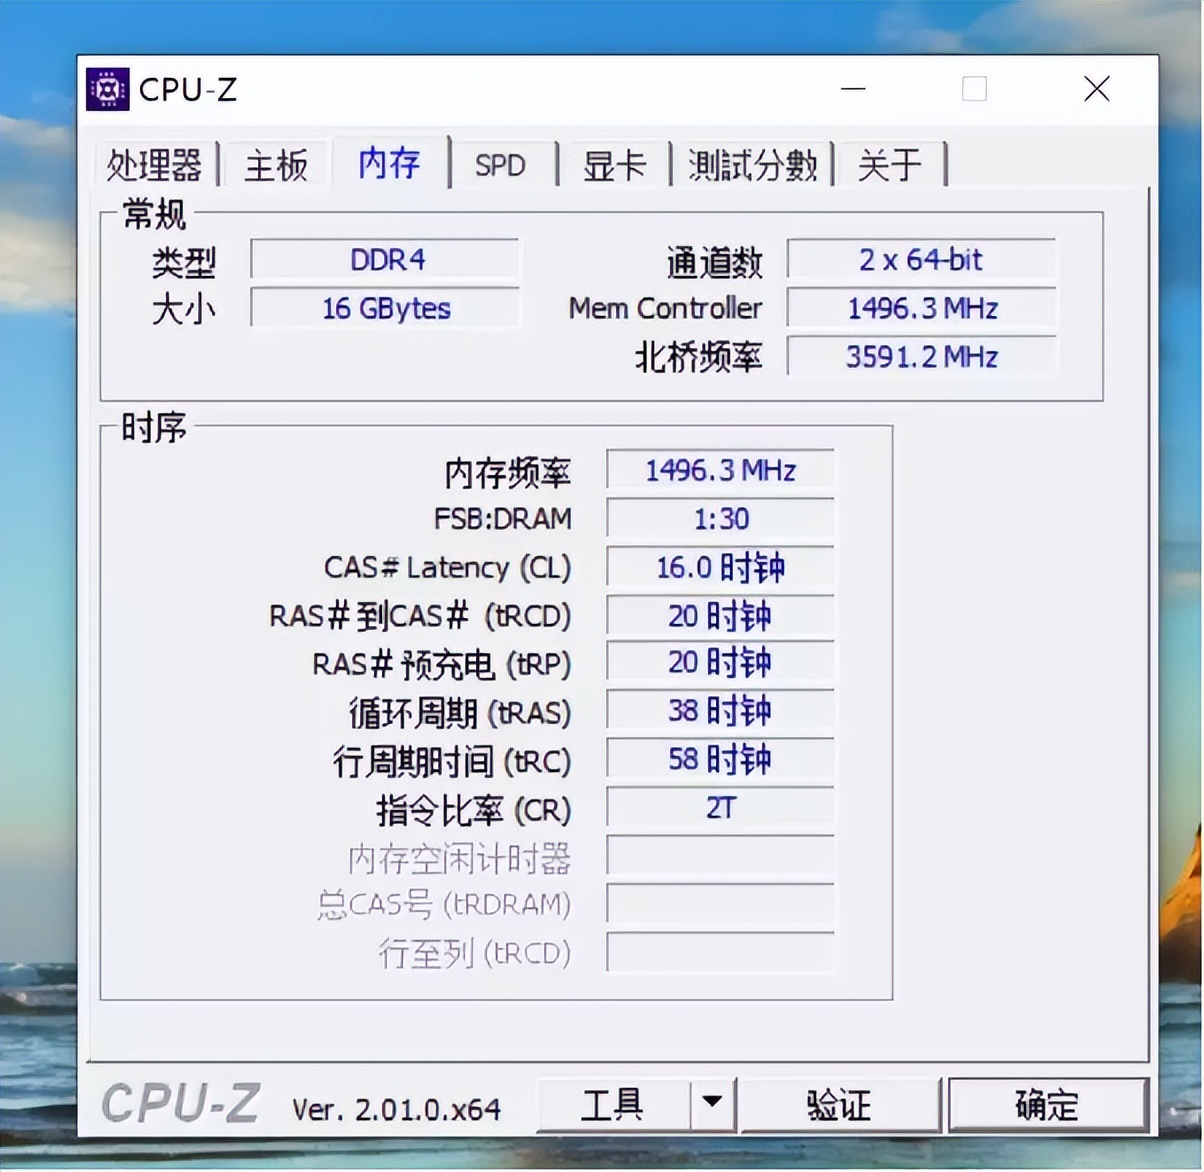Select the DDR4 类型 field
1204x1172 pixels.
tap(385, 260)
